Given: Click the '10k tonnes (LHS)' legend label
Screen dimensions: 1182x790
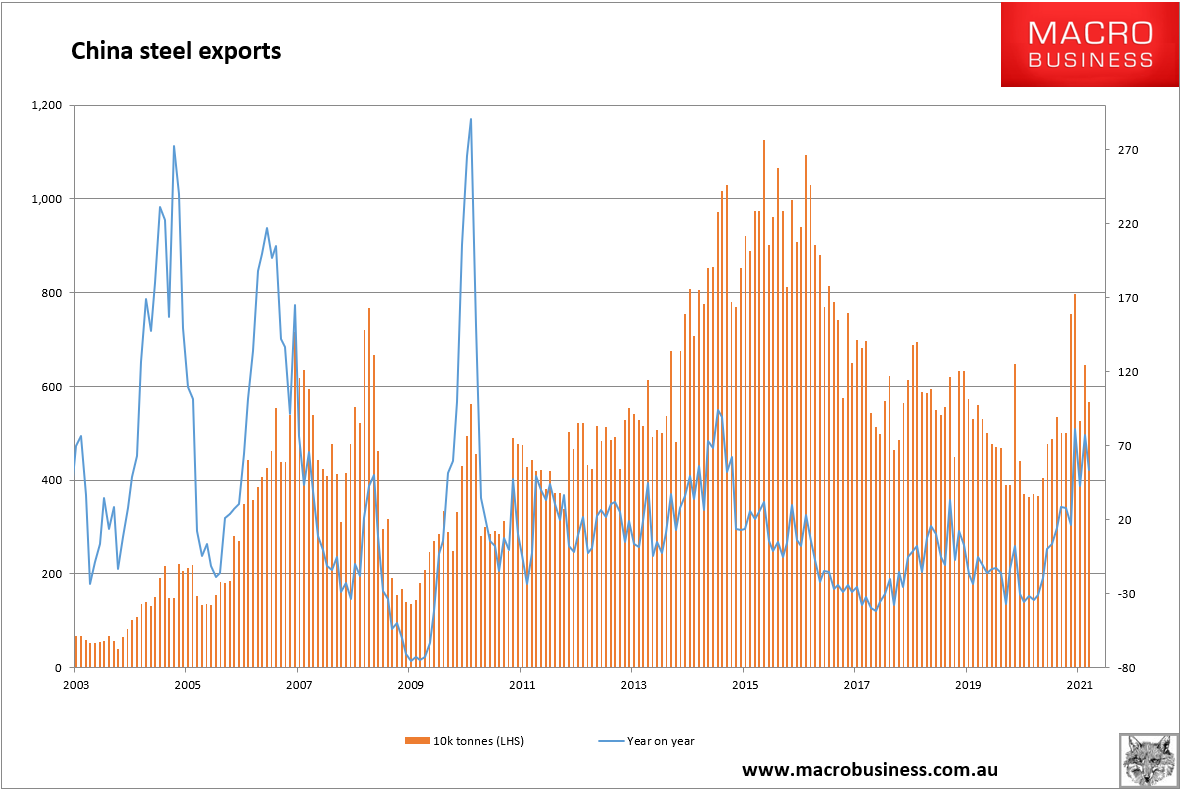Looking at the screenshot, I should [x=478, y=741].
